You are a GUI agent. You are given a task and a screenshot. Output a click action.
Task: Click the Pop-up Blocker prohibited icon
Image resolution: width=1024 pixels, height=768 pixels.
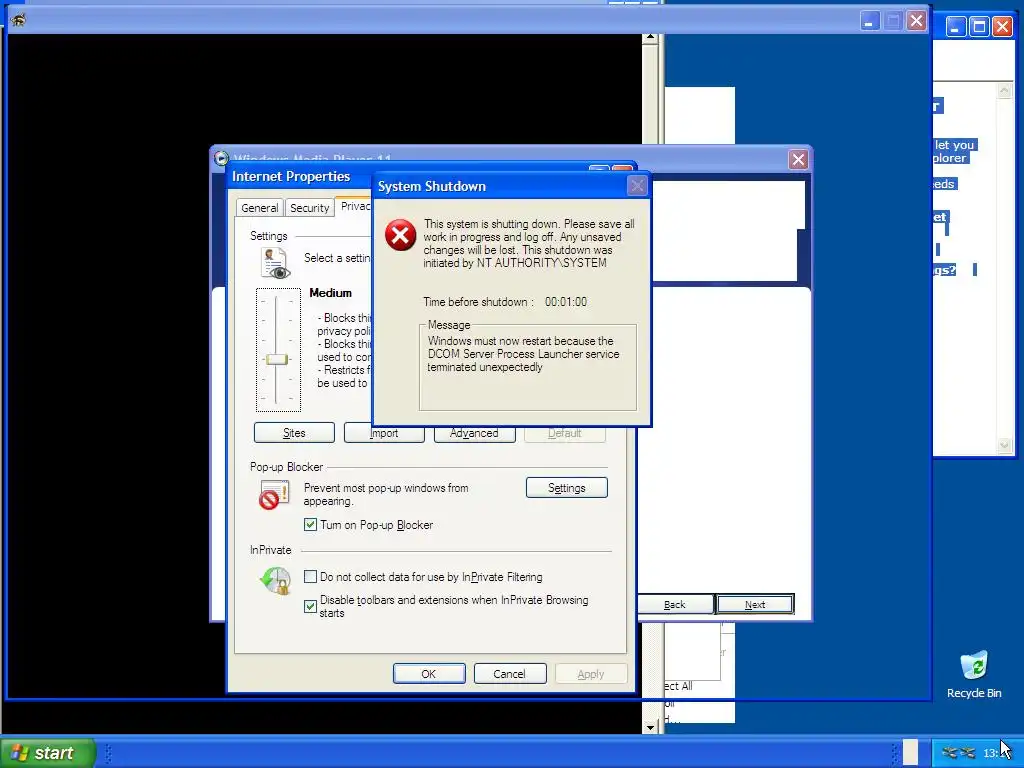click(274, 494)
